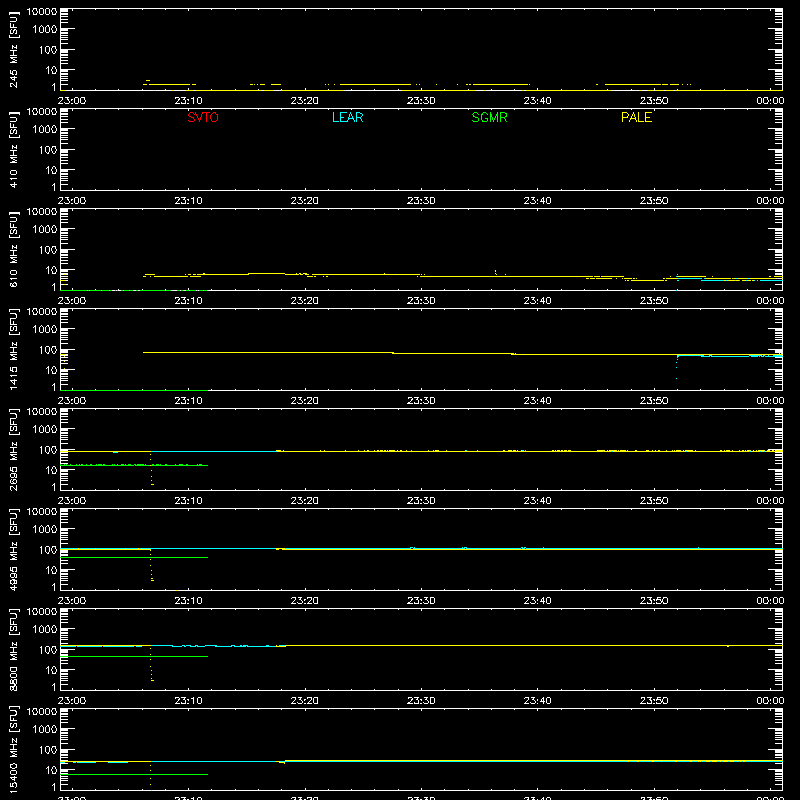Click the 10 y-axis label of the 2695 MHz panel
This screenshot has height=800, width=800.
51,470
